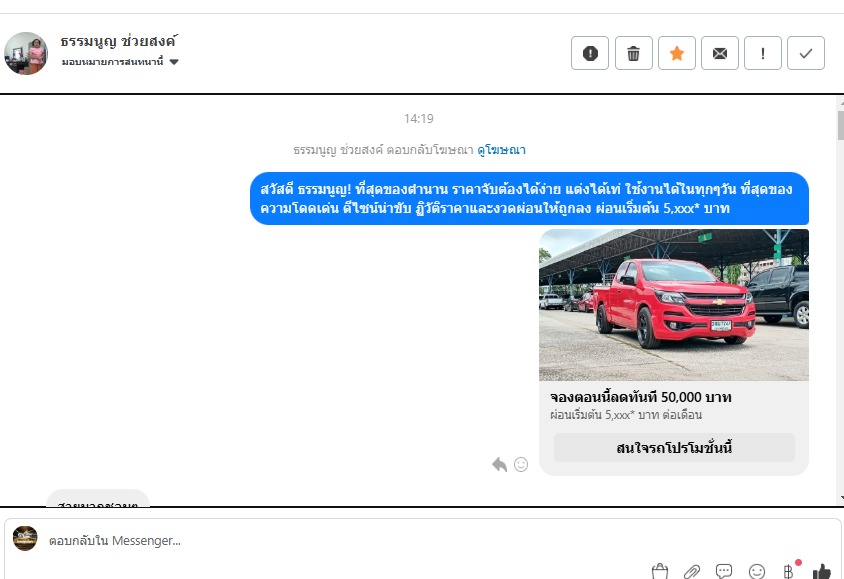Follow the ดูโฆษณา link
Viewport: 844px width, 579px height.
501,150
